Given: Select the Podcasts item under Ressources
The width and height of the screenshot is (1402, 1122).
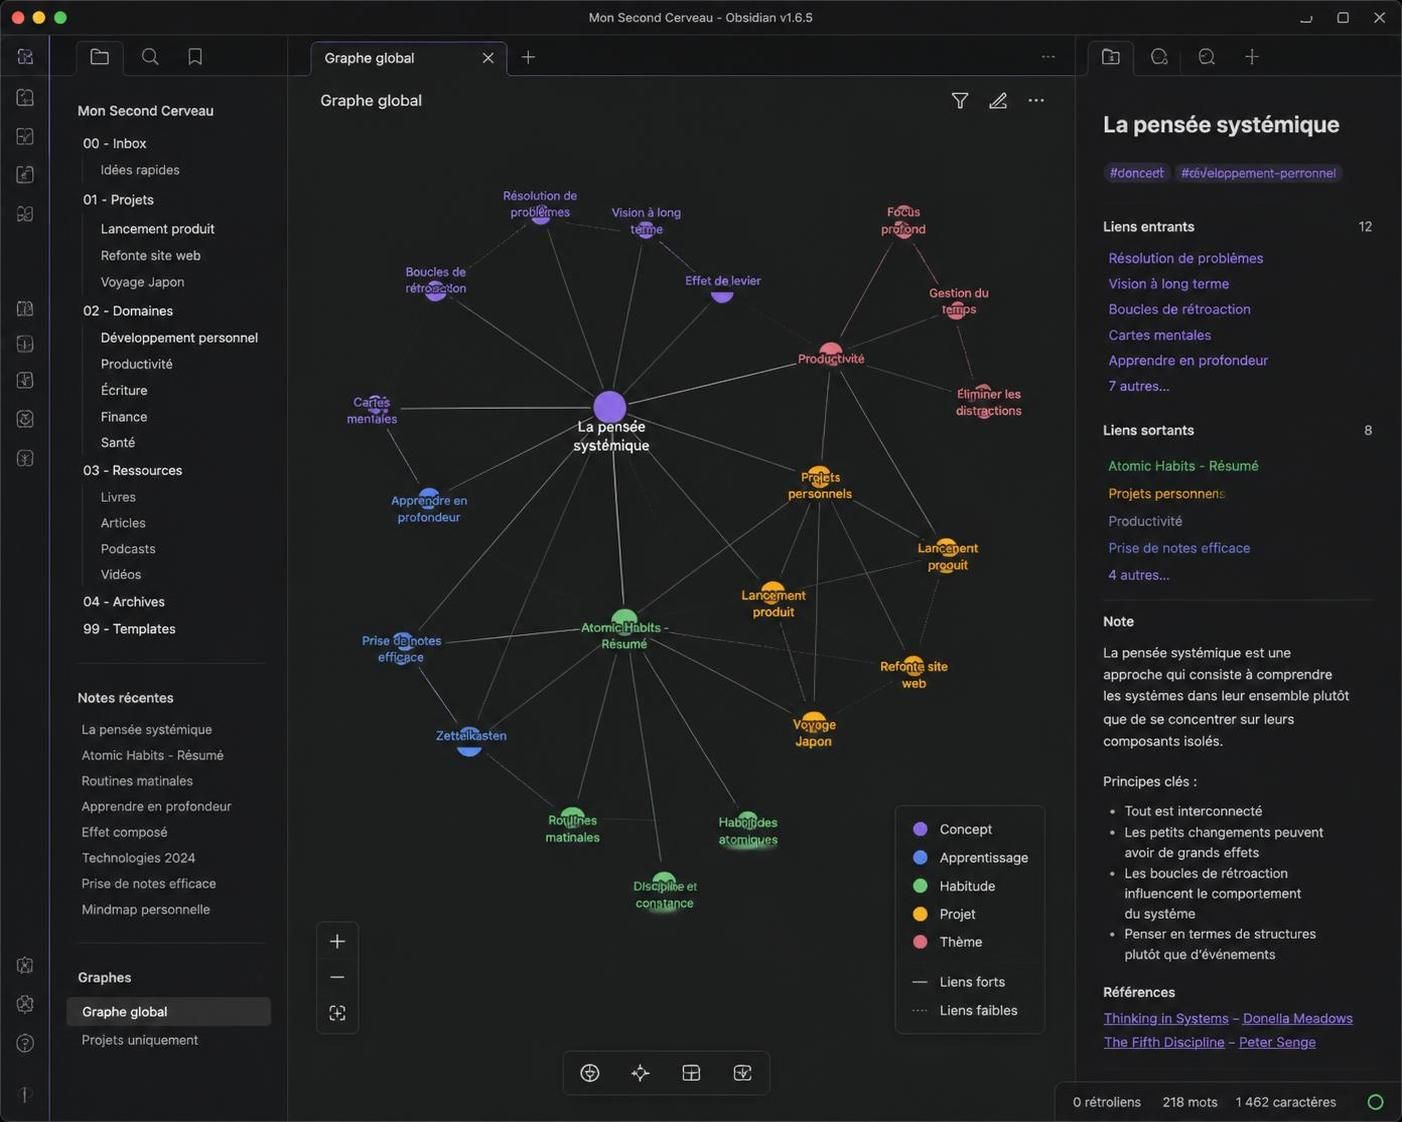Looking at the screenshot, I should [x=128, y=549].
